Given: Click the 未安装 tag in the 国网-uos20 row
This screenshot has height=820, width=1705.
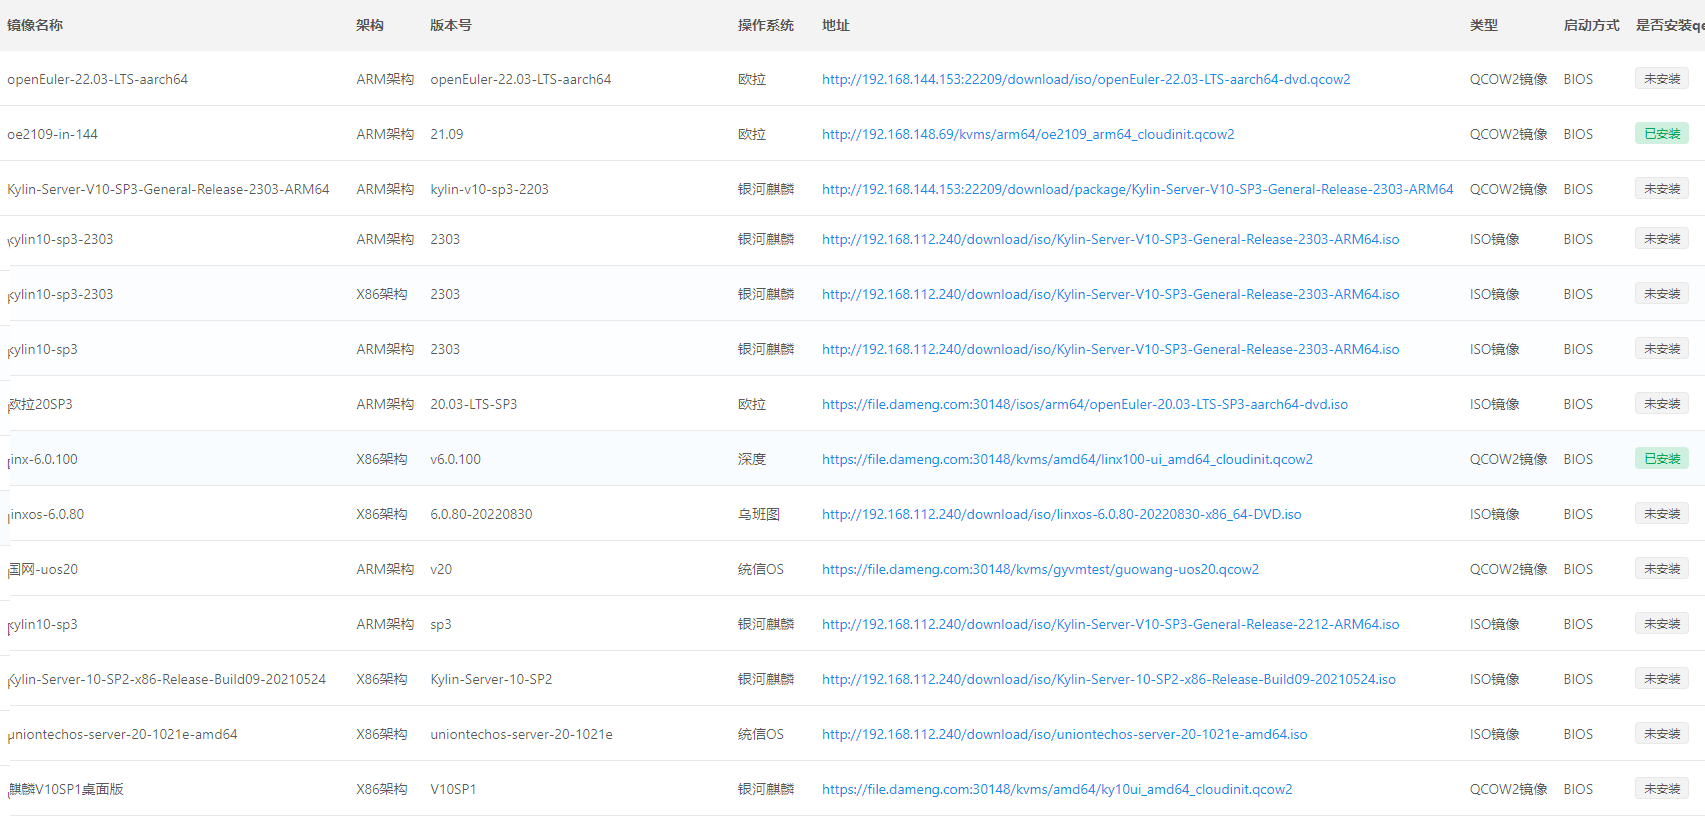Looking at the screenshot, I should click(1662, 568).
